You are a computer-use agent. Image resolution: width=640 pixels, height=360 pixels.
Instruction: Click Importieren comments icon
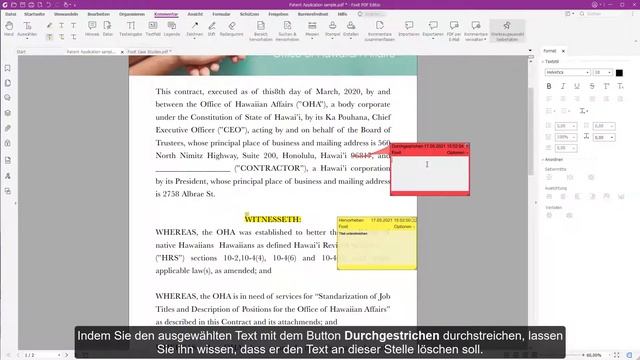(x=409, y=29)
